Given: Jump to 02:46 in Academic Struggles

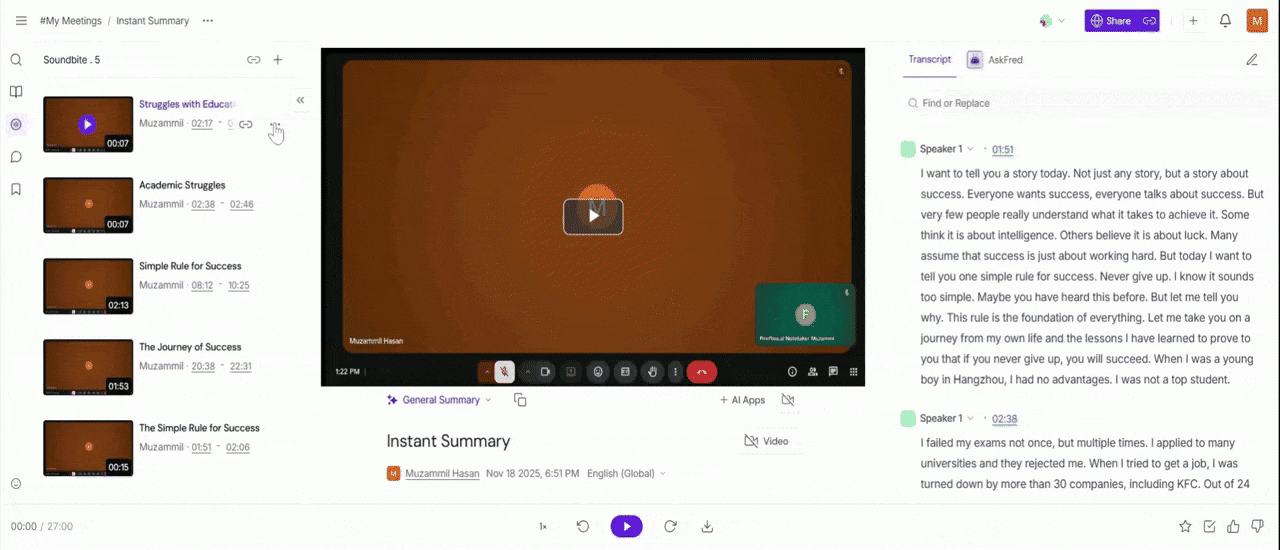Looking at the screenshot, I should click(242, 204).
